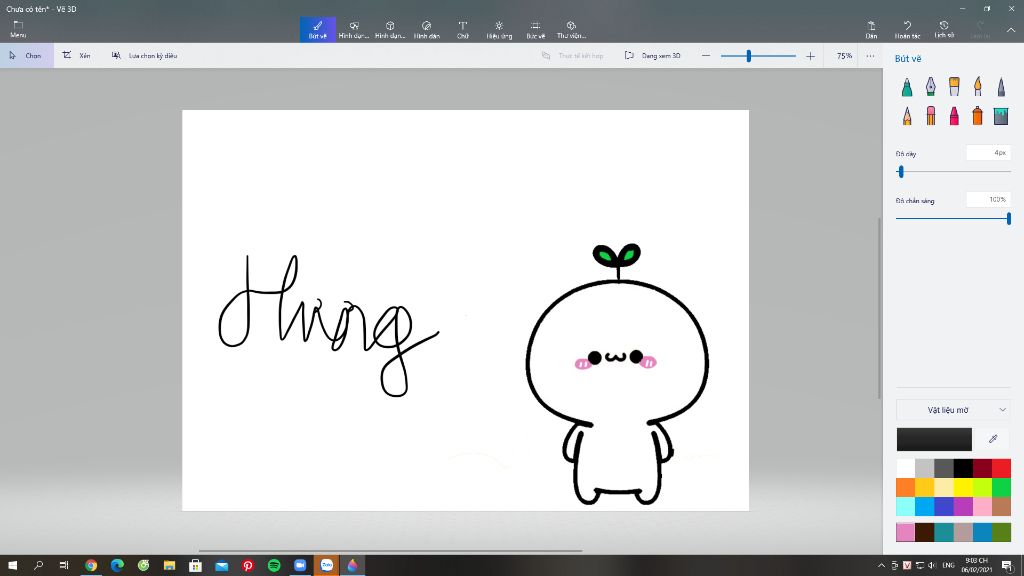Open Microsoft Edge from taskbar
Screen dimensions: 1024x576
coord(117,565)
